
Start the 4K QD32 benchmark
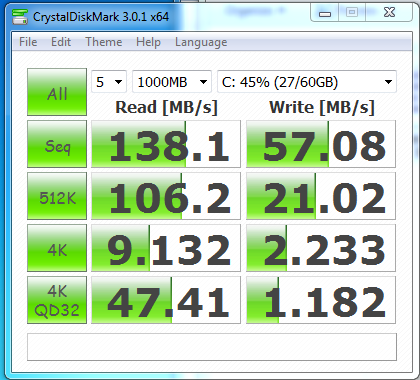coord(57,300)
